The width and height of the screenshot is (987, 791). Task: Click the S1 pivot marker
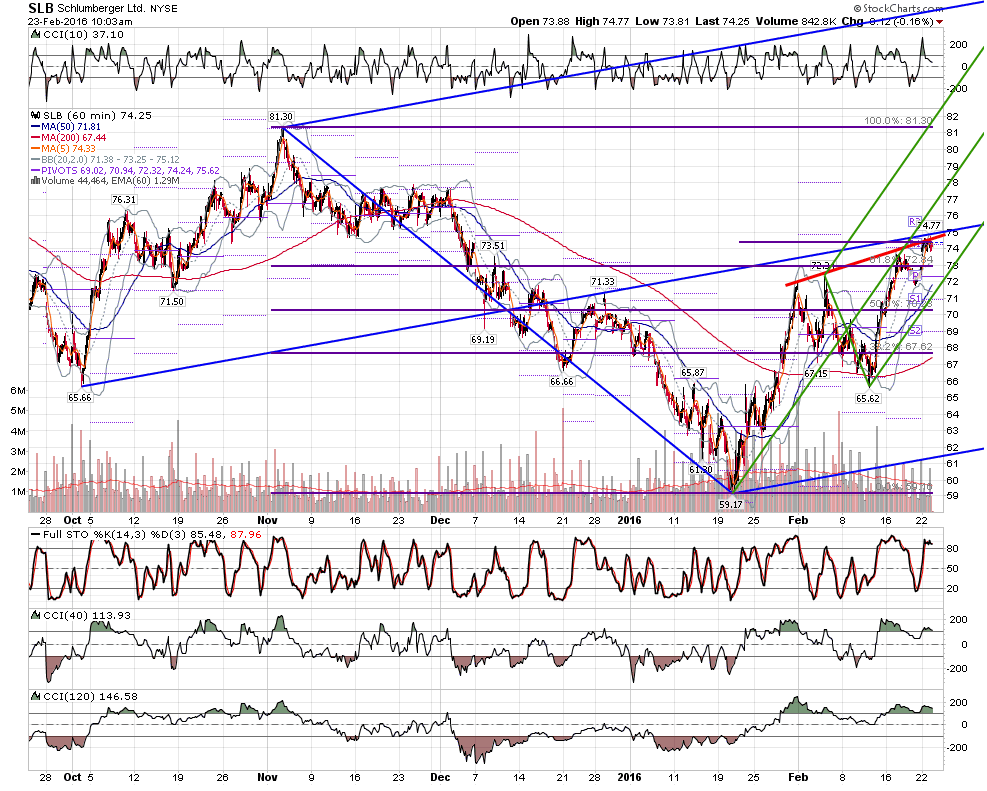(915, 298)
